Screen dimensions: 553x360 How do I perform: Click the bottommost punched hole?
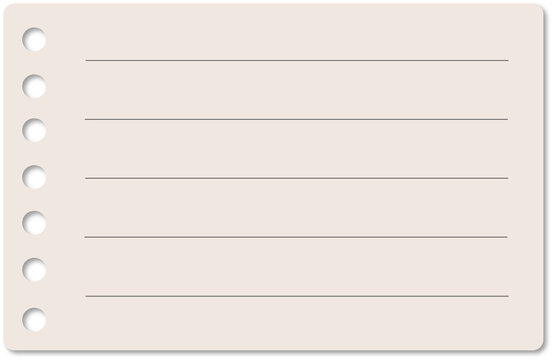[34, 319]
